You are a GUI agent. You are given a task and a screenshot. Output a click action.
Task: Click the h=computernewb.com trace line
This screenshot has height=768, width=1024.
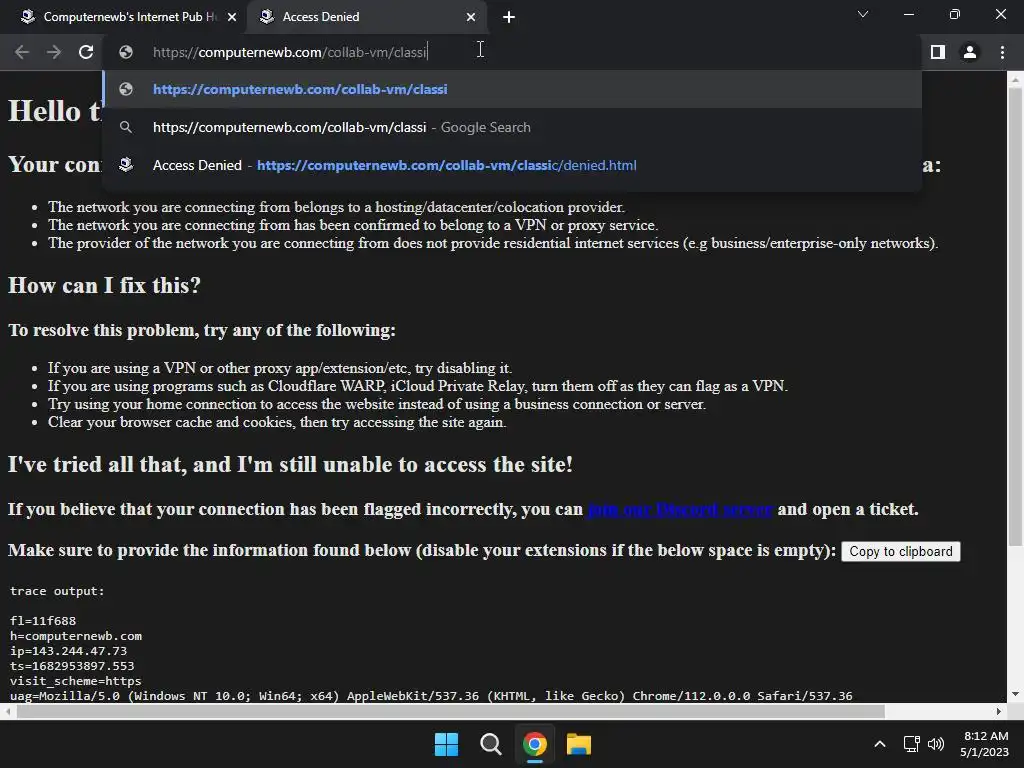click(x=76, y=636)
